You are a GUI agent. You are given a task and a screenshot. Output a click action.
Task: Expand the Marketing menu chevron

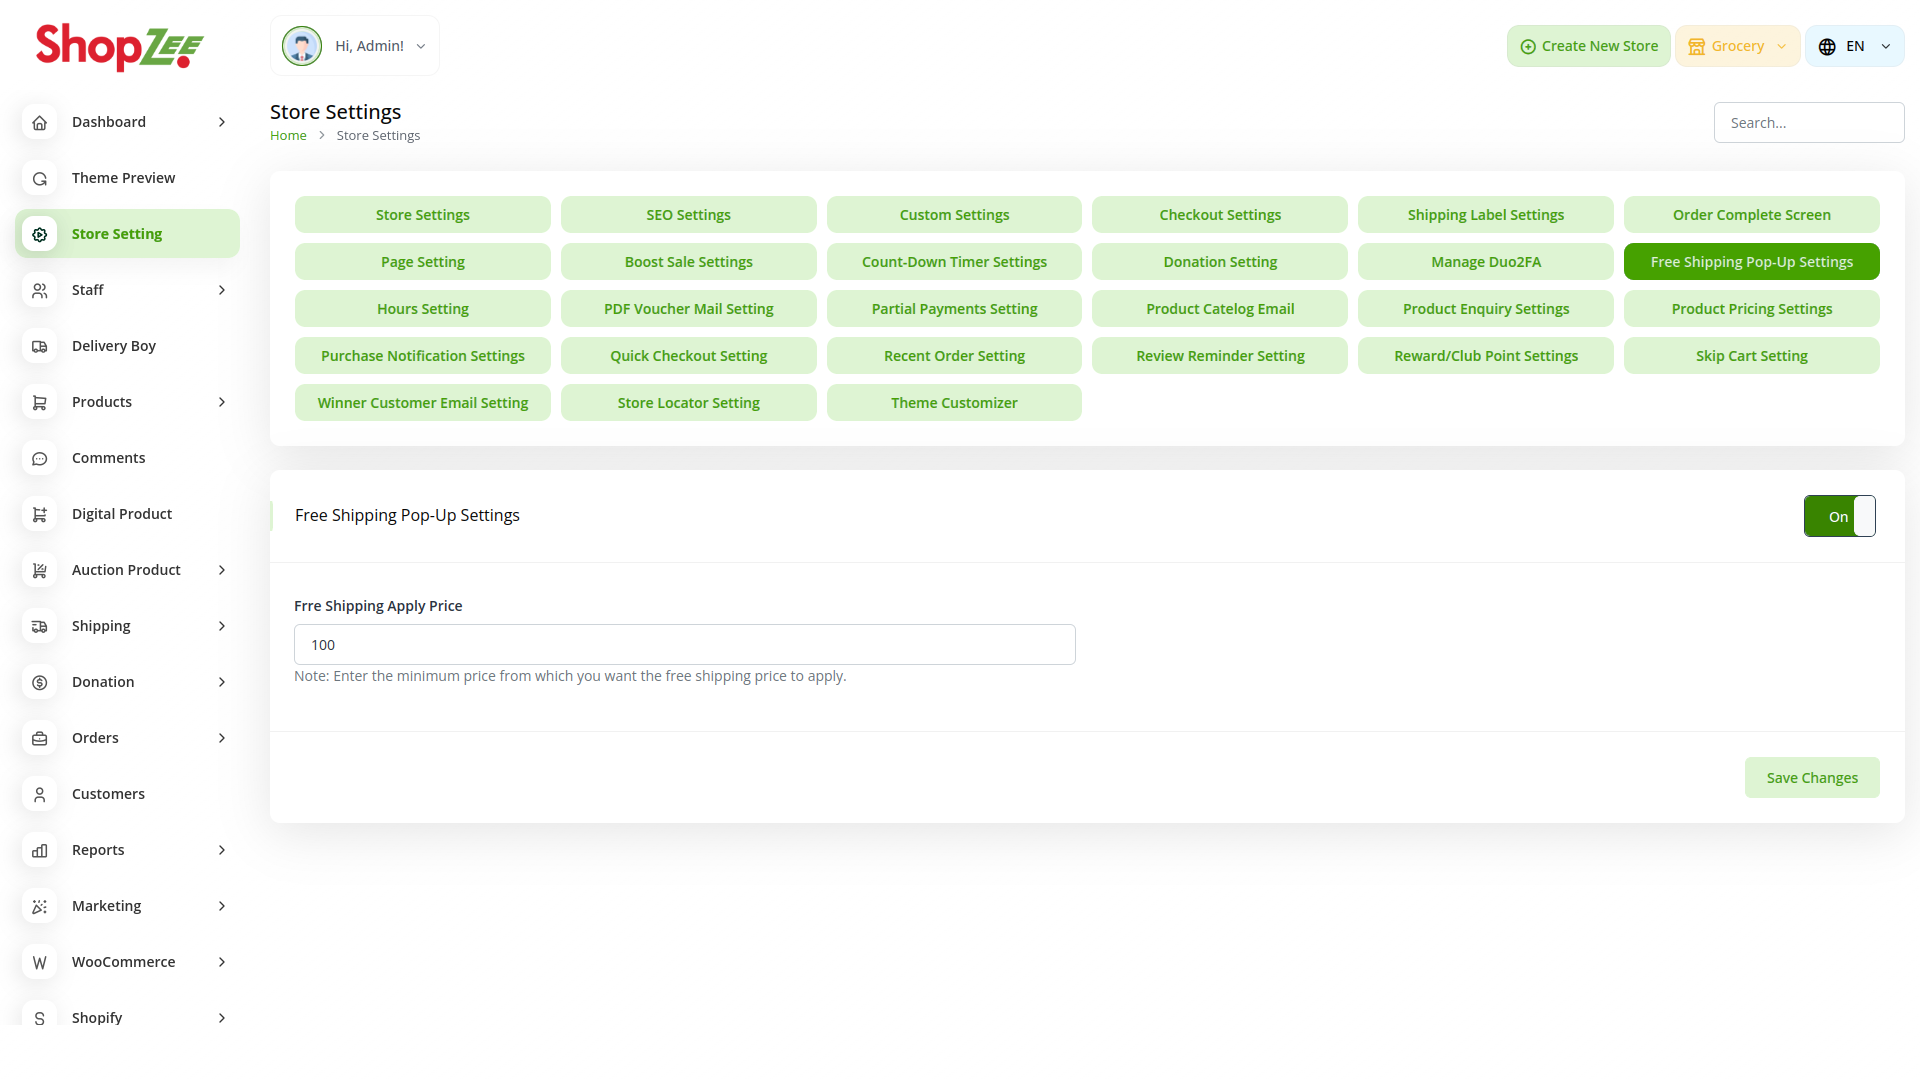click(x=222, y=906)
